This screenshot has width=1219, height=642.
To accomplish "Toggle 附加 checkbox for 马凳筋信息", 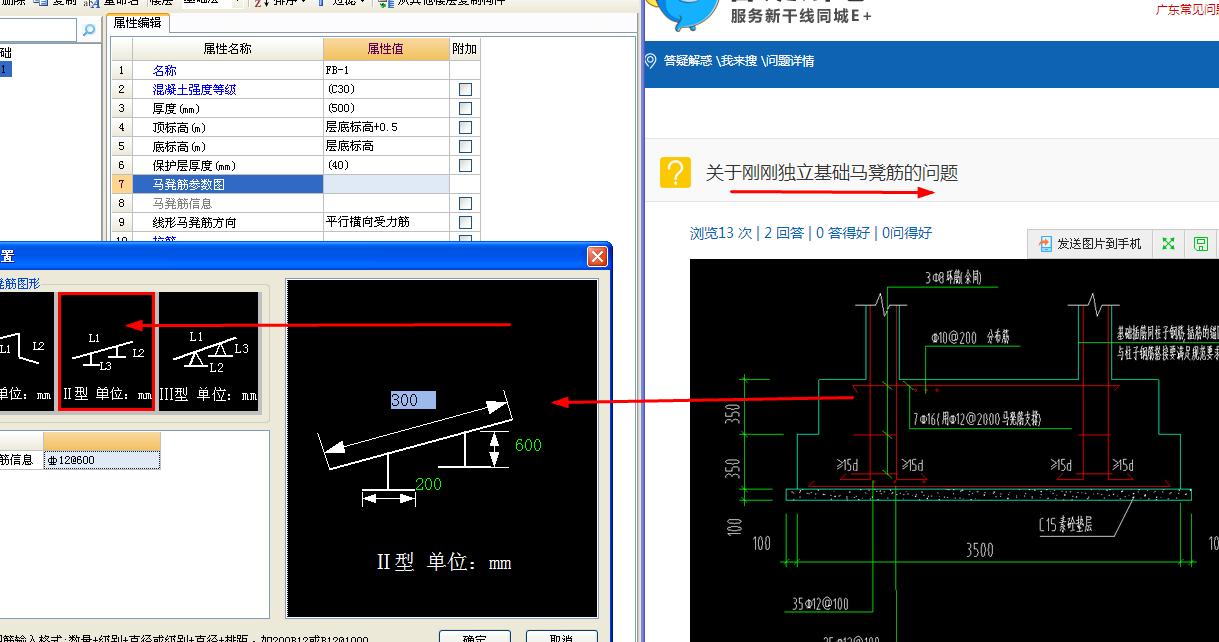I will coord(465,204).
